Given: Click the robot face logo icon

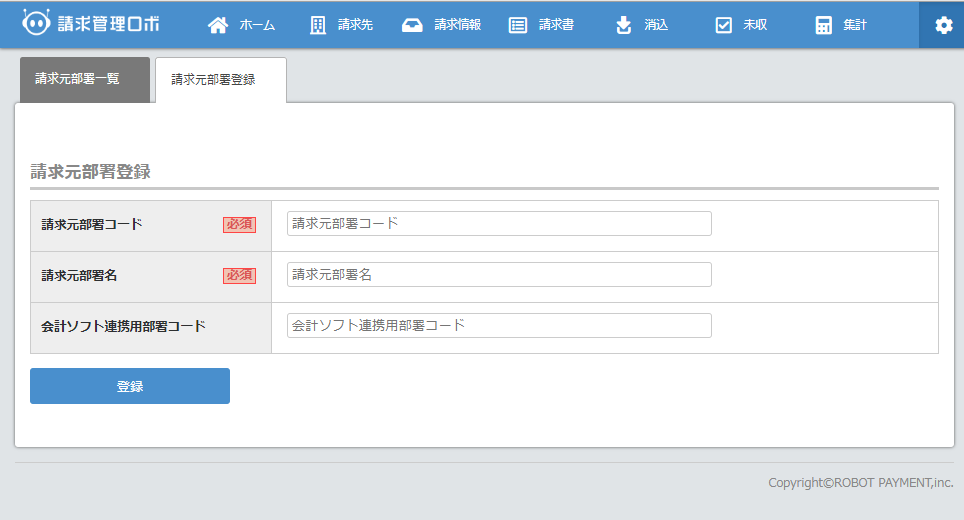Looking at the screenshot, I should [x=36, y=23].
